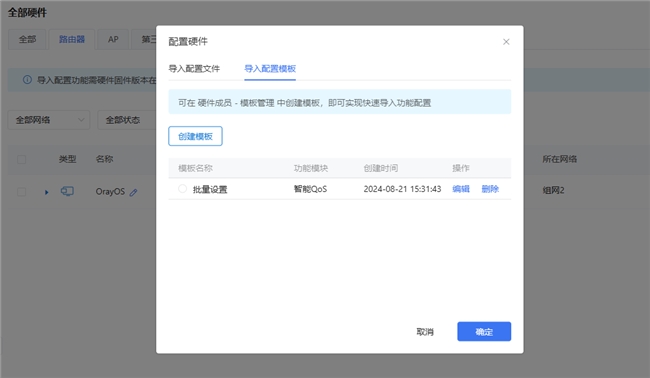Click the pencil edit icon beside OrayOS

click(133, 192)
